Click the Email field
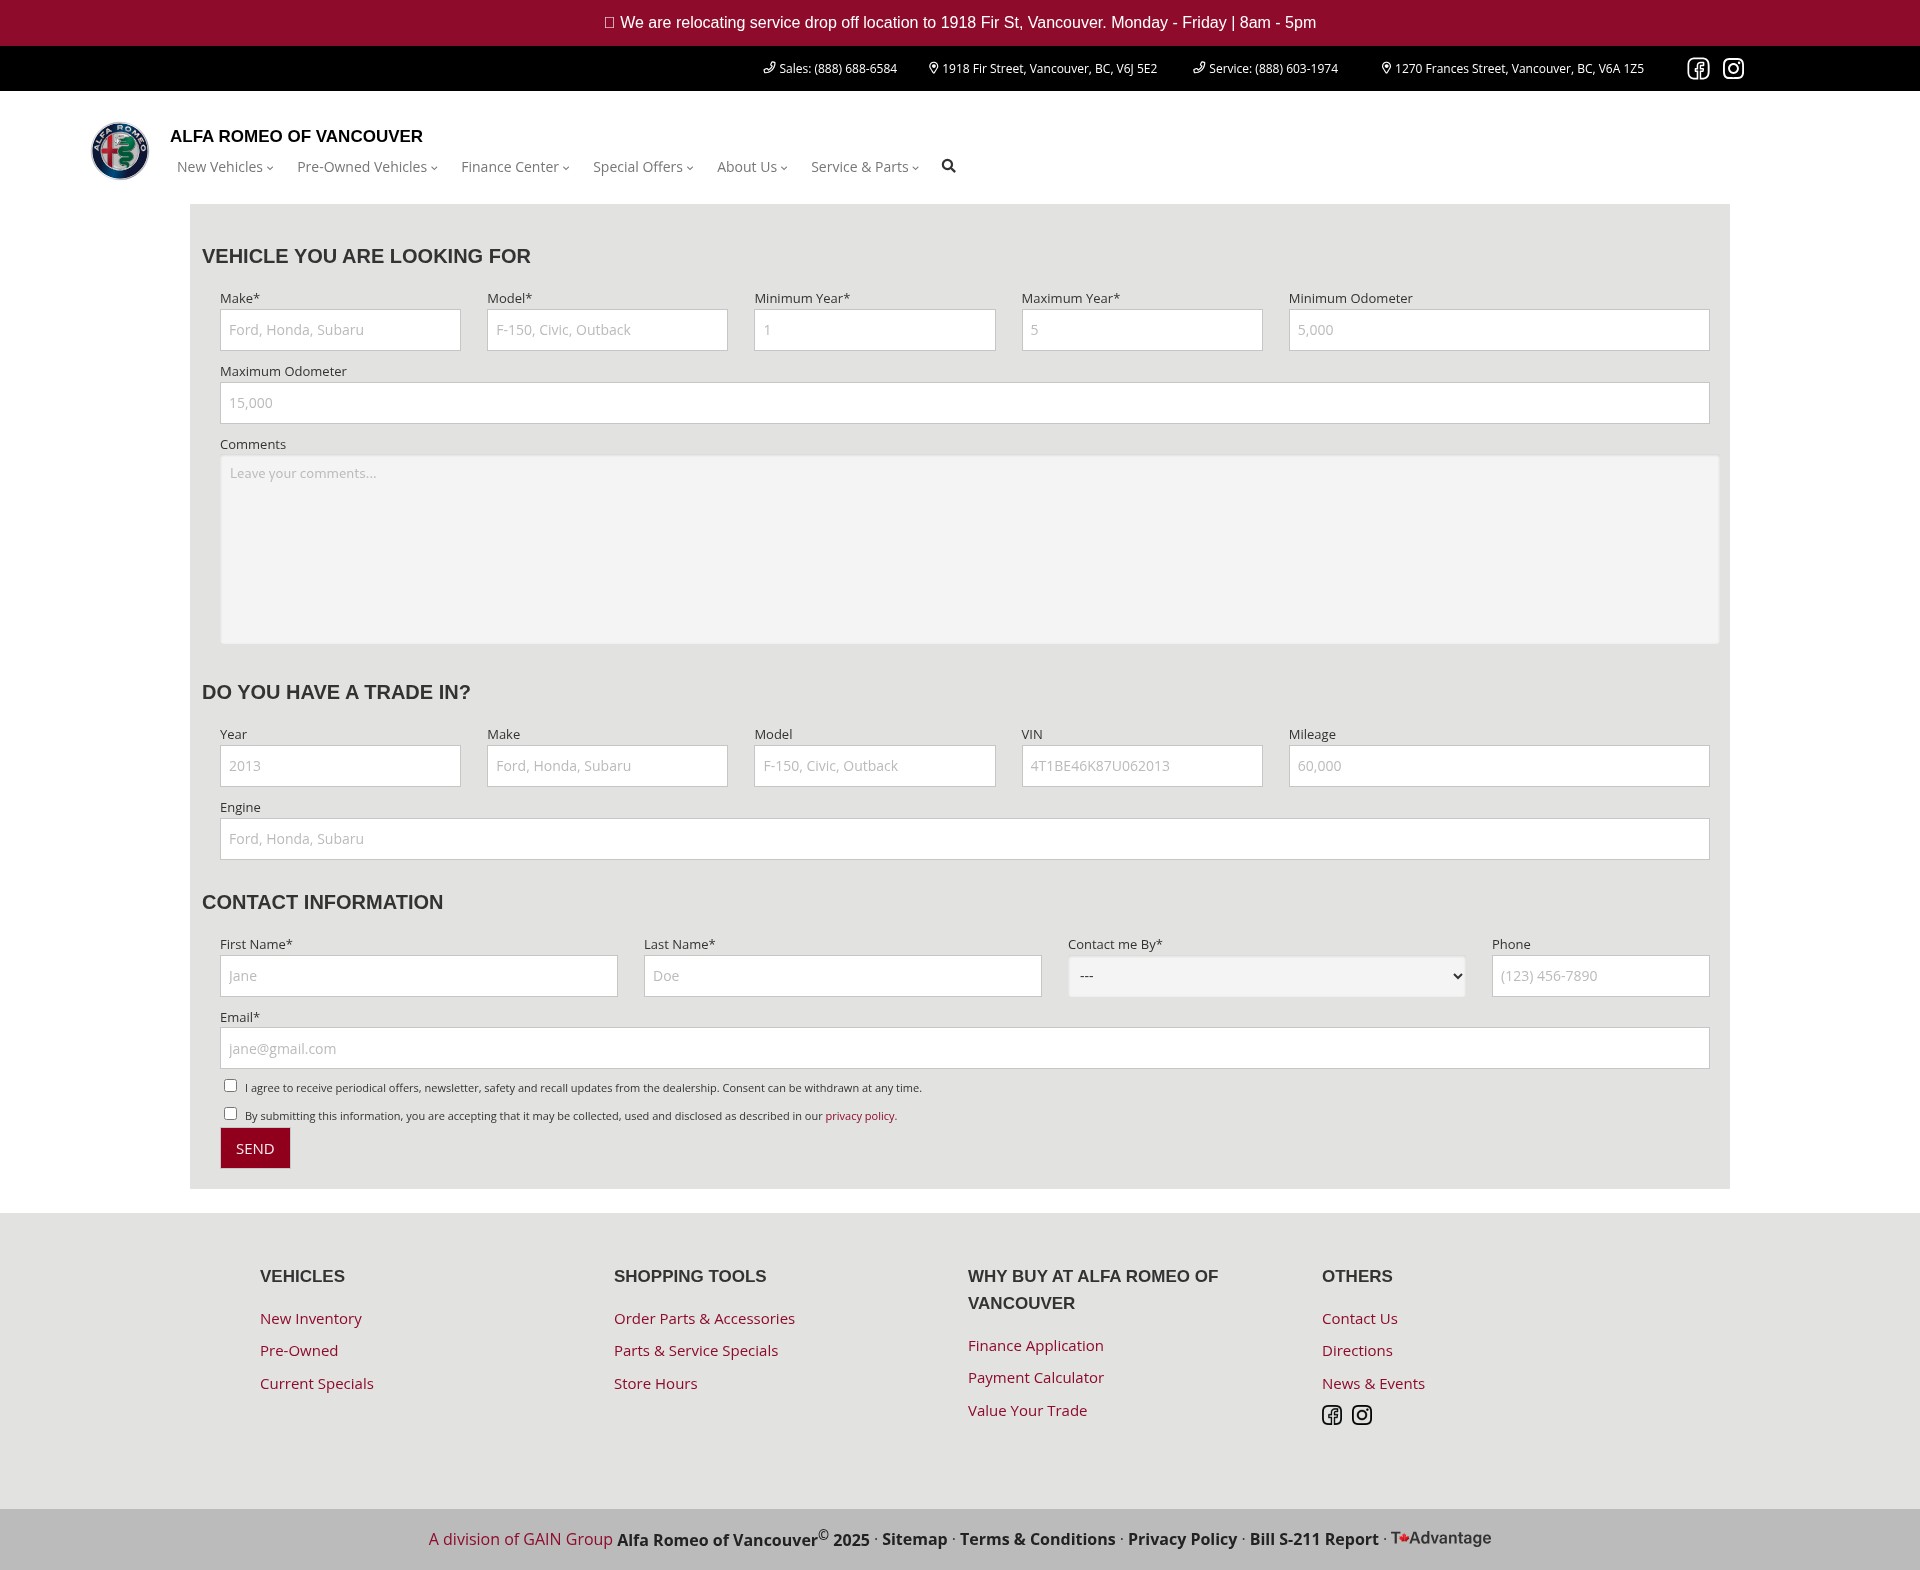This screenshot has width=1920, height=1570. pos(965,1049)
